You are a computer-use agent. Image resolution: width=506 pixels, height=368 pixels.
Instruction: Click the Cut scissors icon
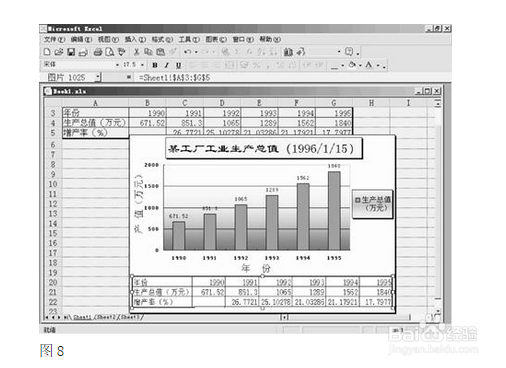coord(136,52)
